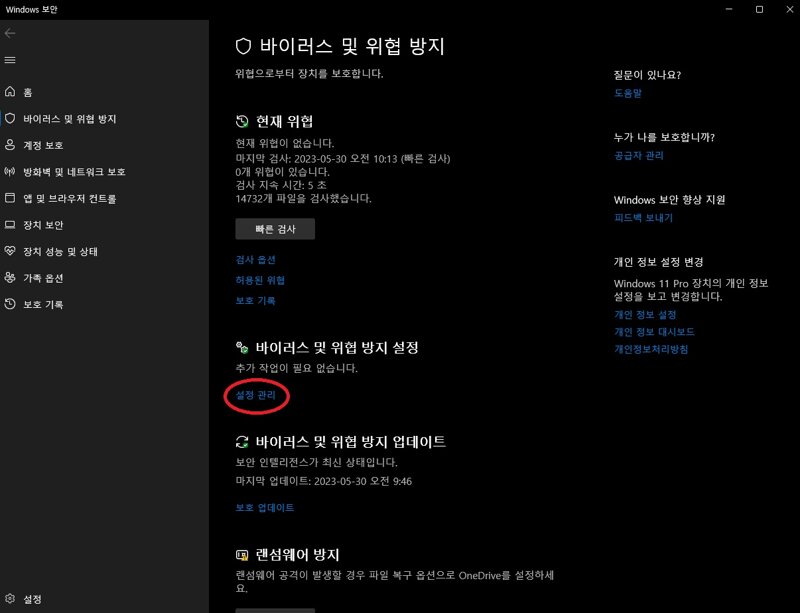Select 장치 보안 menu item

tap(43, 225)
